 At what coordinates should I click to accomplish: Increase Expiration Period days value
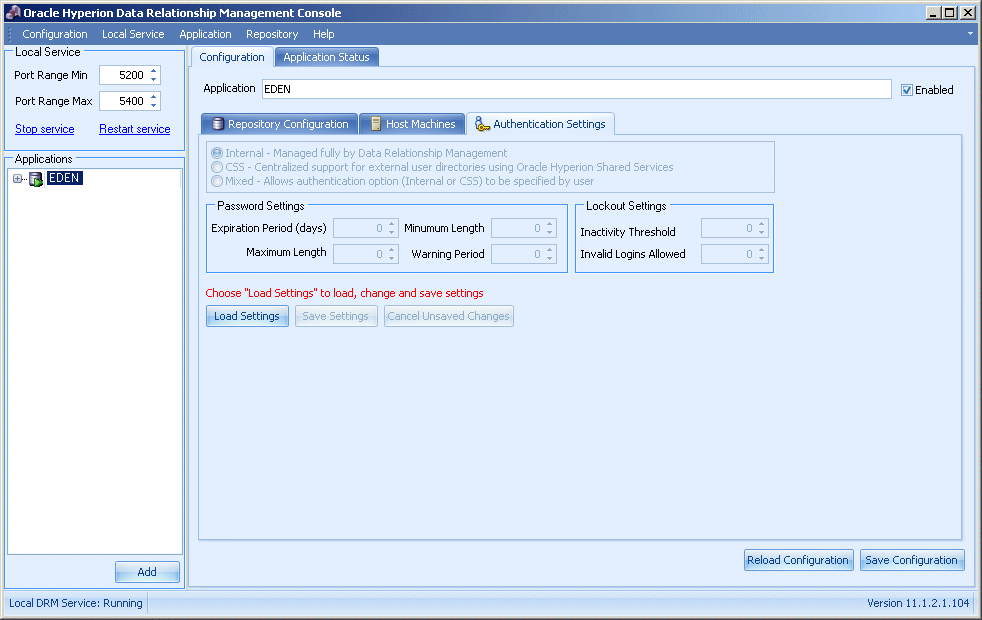[x=391, y=224]
